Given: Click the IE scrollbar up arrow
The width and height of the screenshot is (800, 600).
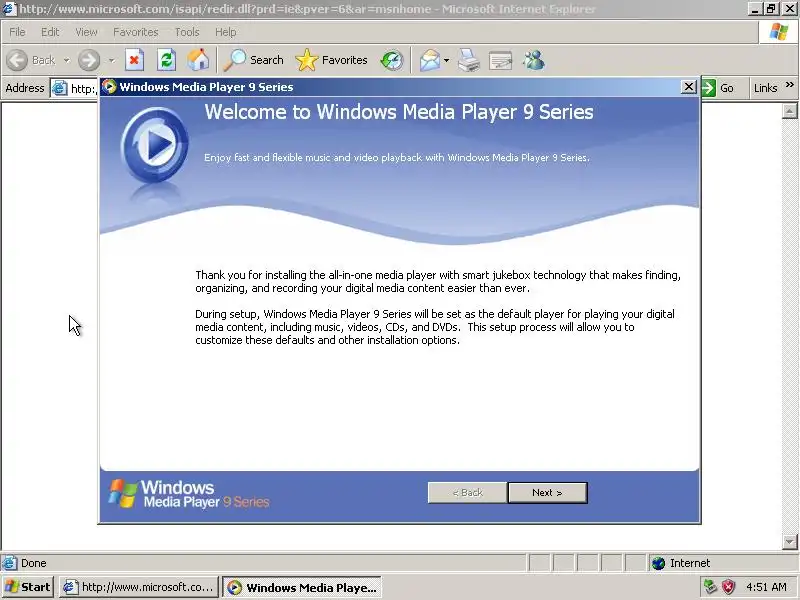Looking at the screenshot, I should point(789,111).
